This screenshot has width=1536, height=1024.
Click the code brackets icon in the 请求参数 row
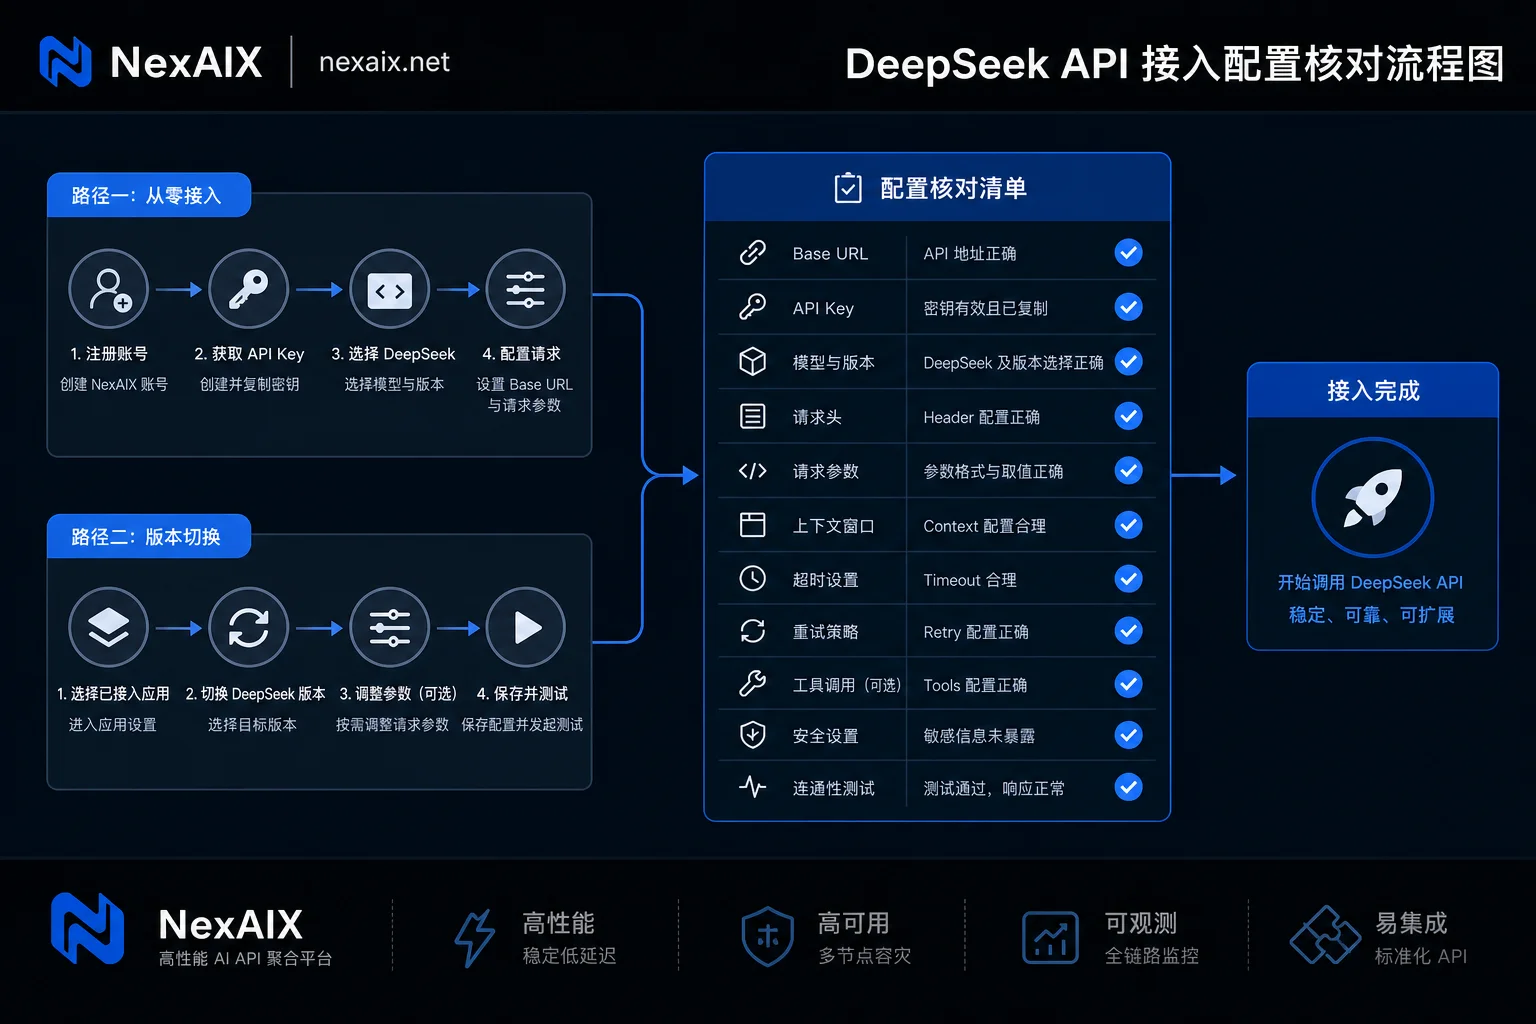tap(753, 471)
